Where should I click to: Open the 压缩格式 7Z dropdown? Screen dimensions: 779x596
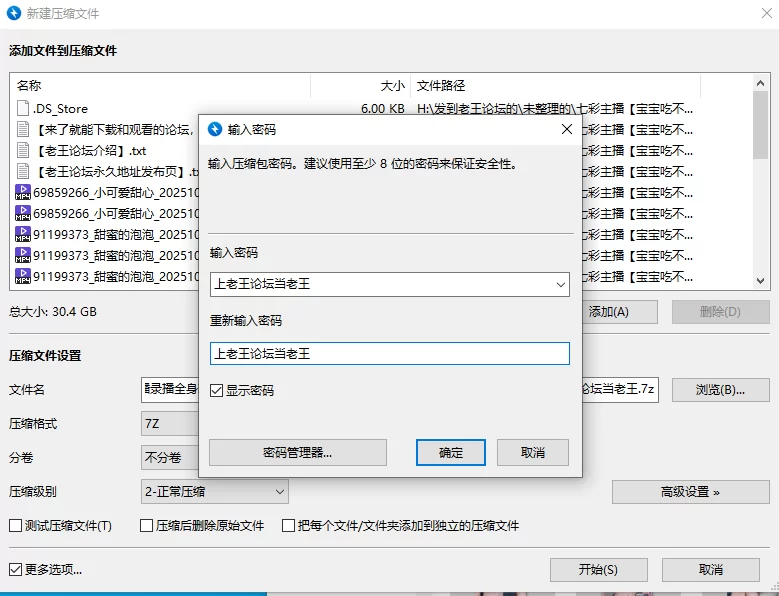(x=169, y=424)
